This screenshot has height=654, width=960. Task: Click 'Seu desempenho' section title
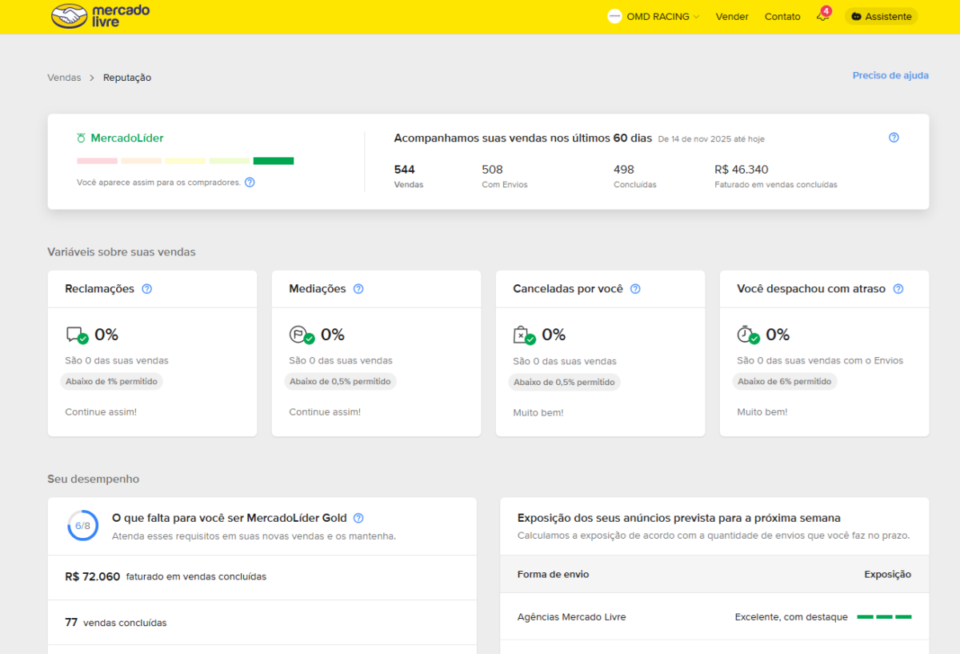(93, 479)
